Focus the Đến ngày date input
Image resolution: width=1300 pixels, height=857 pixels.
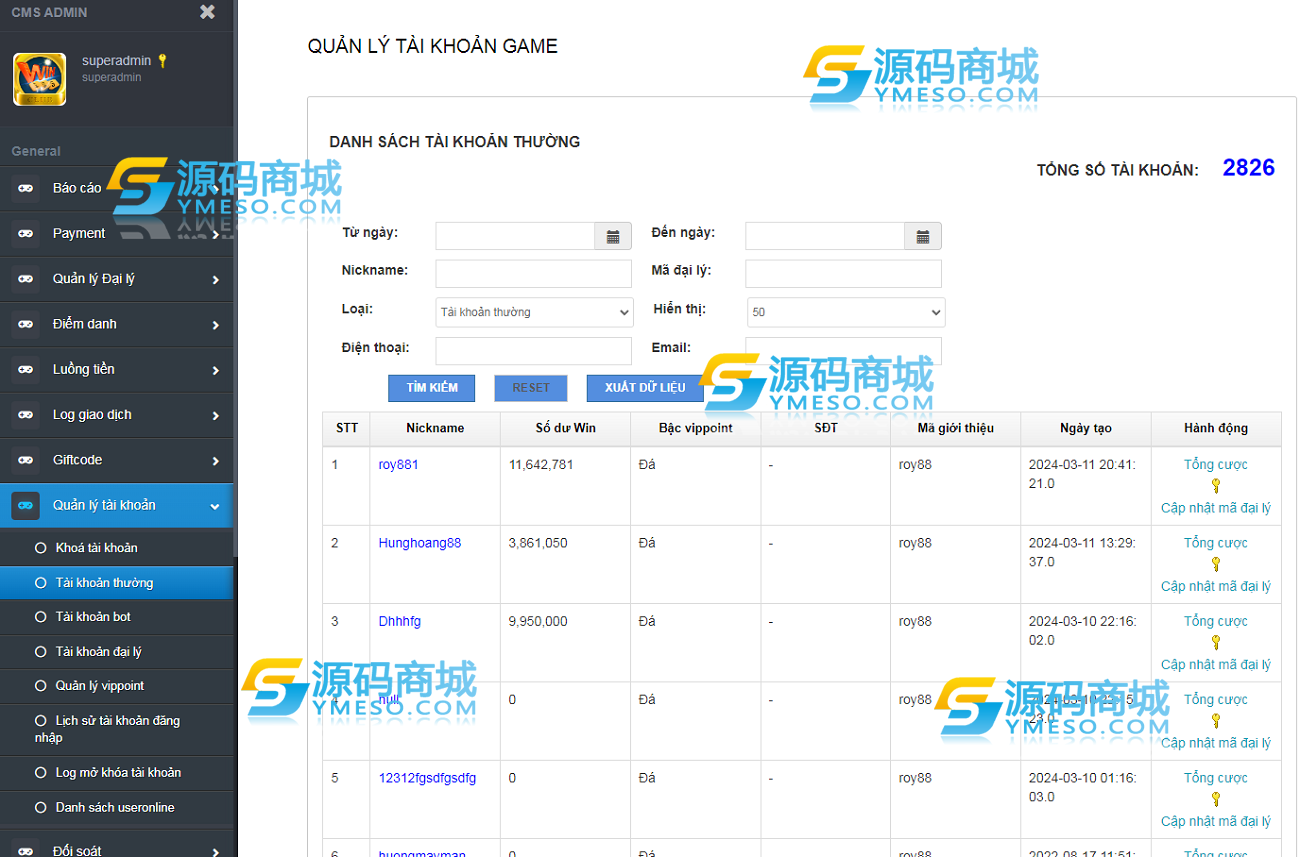pyautogui.click(x=825, y=236)
